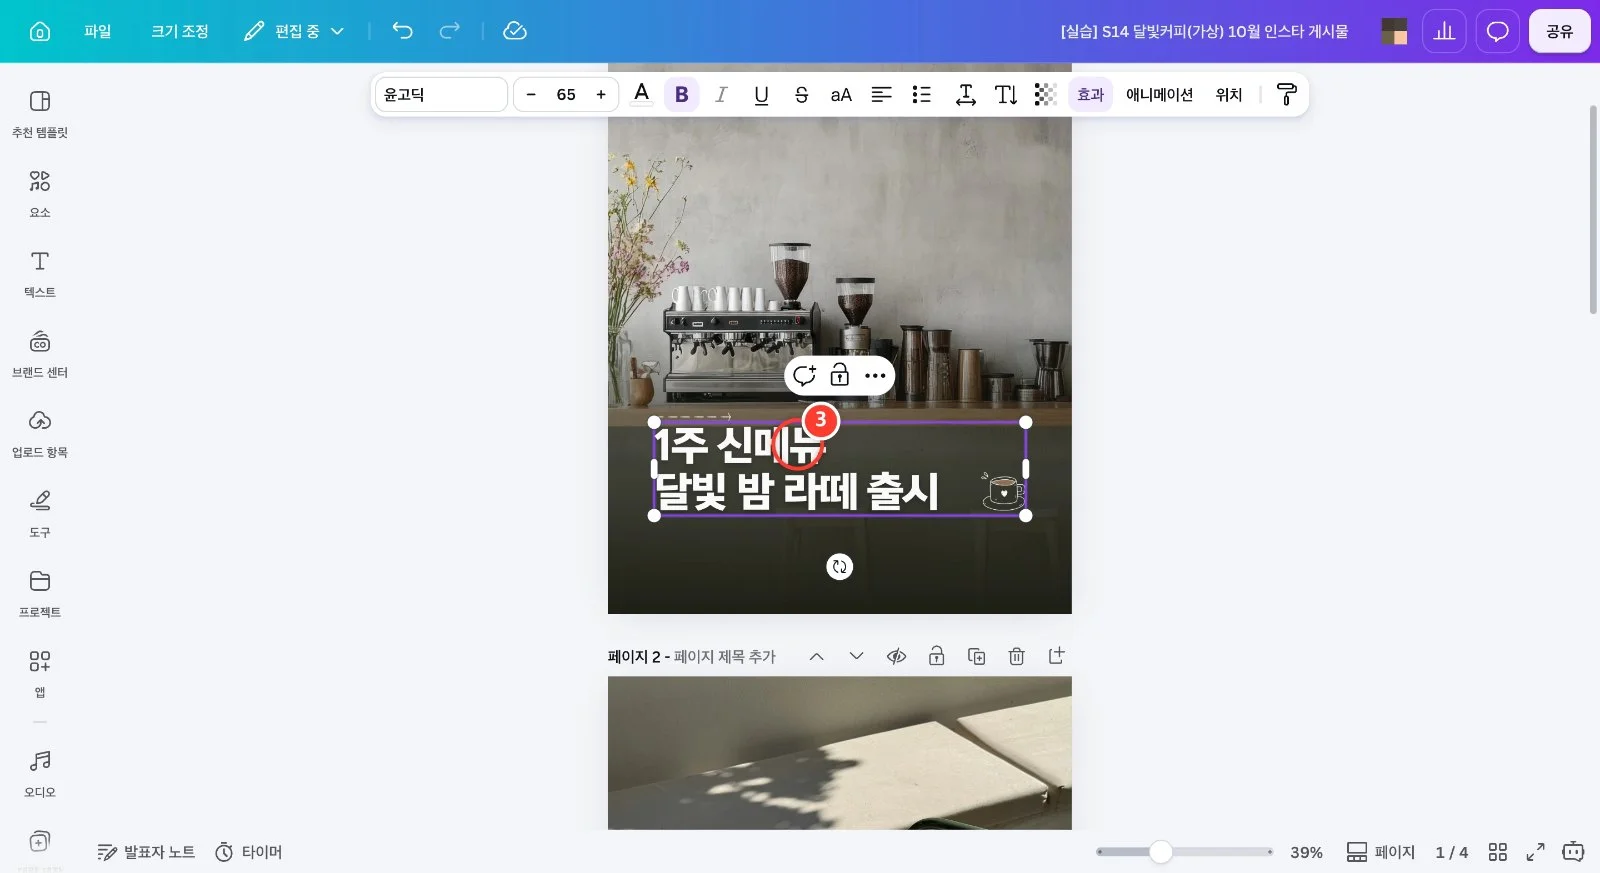Open the 애니메이션 panel
1600x873 pixels.
click(1159, 94)
